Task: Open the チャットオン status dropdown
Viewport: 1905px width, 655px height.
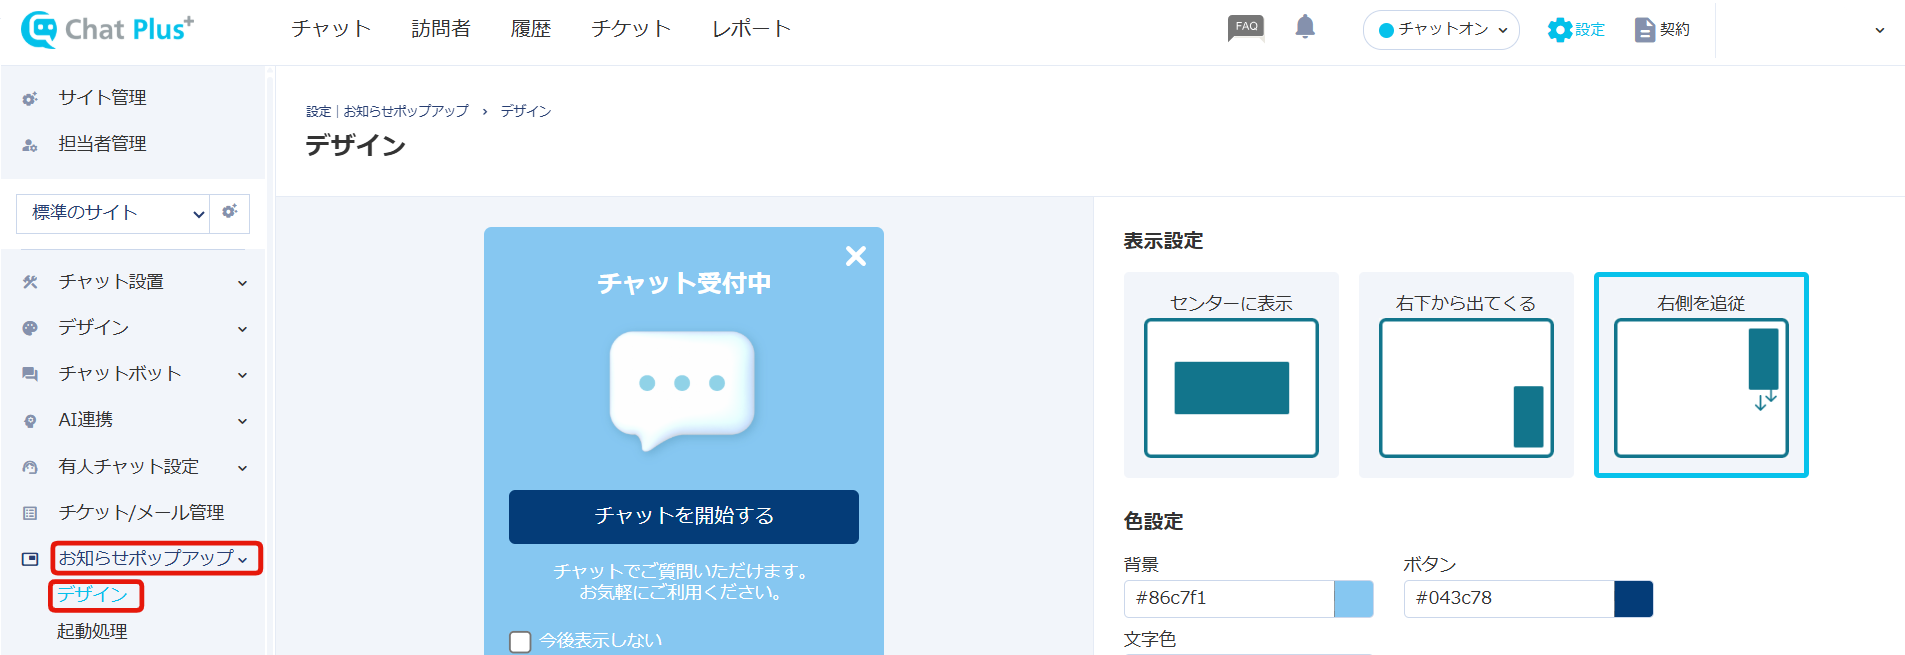Action: [1441, 30]
